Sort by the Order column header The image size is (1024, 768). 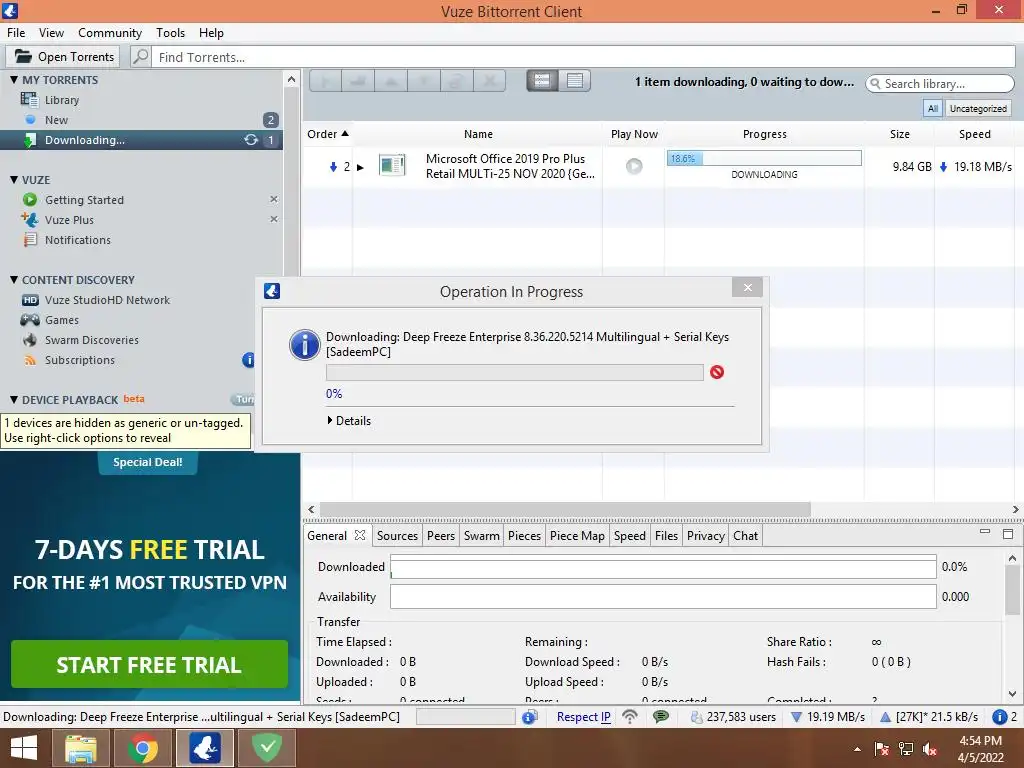[328, 134]
